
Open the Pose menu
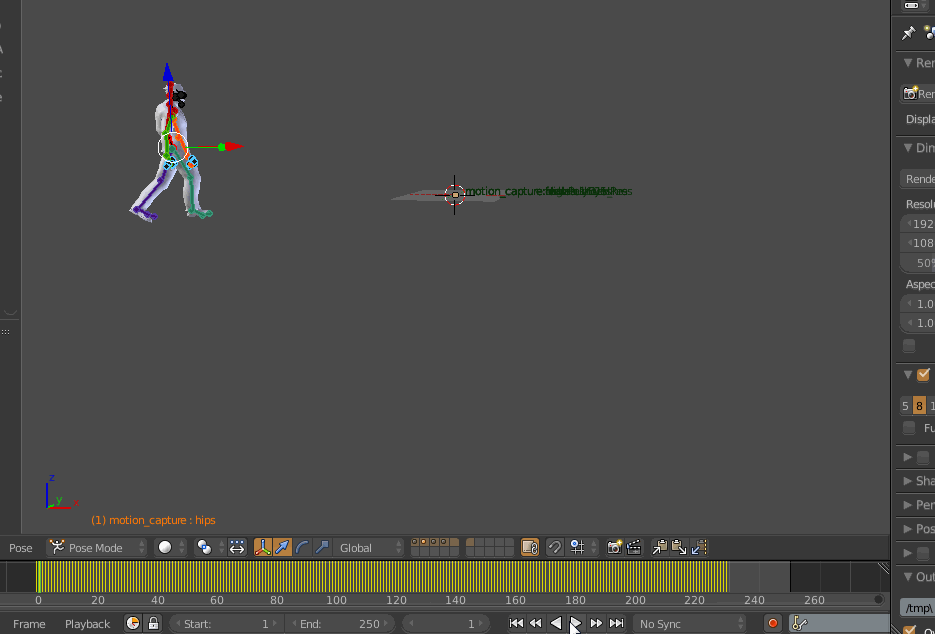tap(20, 548)
